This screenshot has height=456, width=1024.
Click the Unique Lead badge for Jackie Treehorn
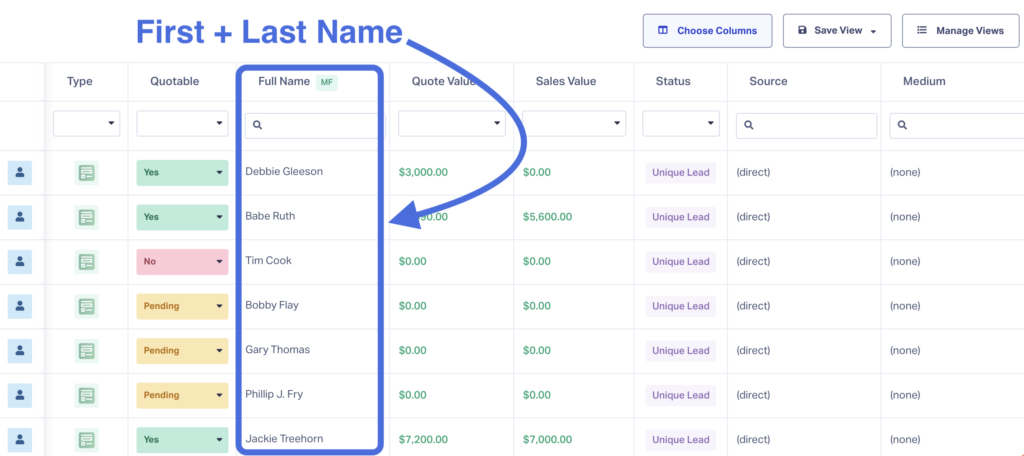[x=680, y=439]
